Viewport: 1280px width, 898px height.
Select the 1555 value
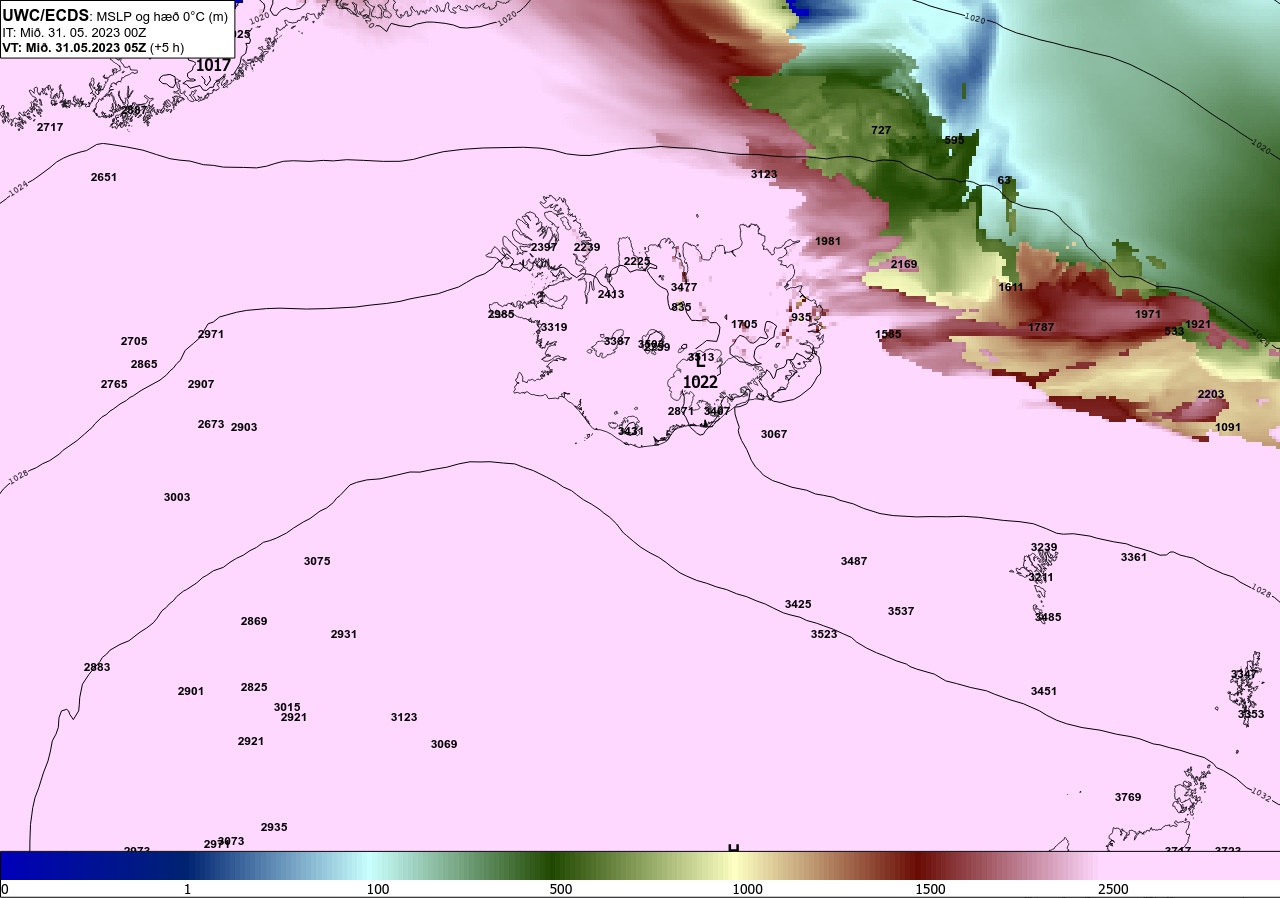point(888,334)
